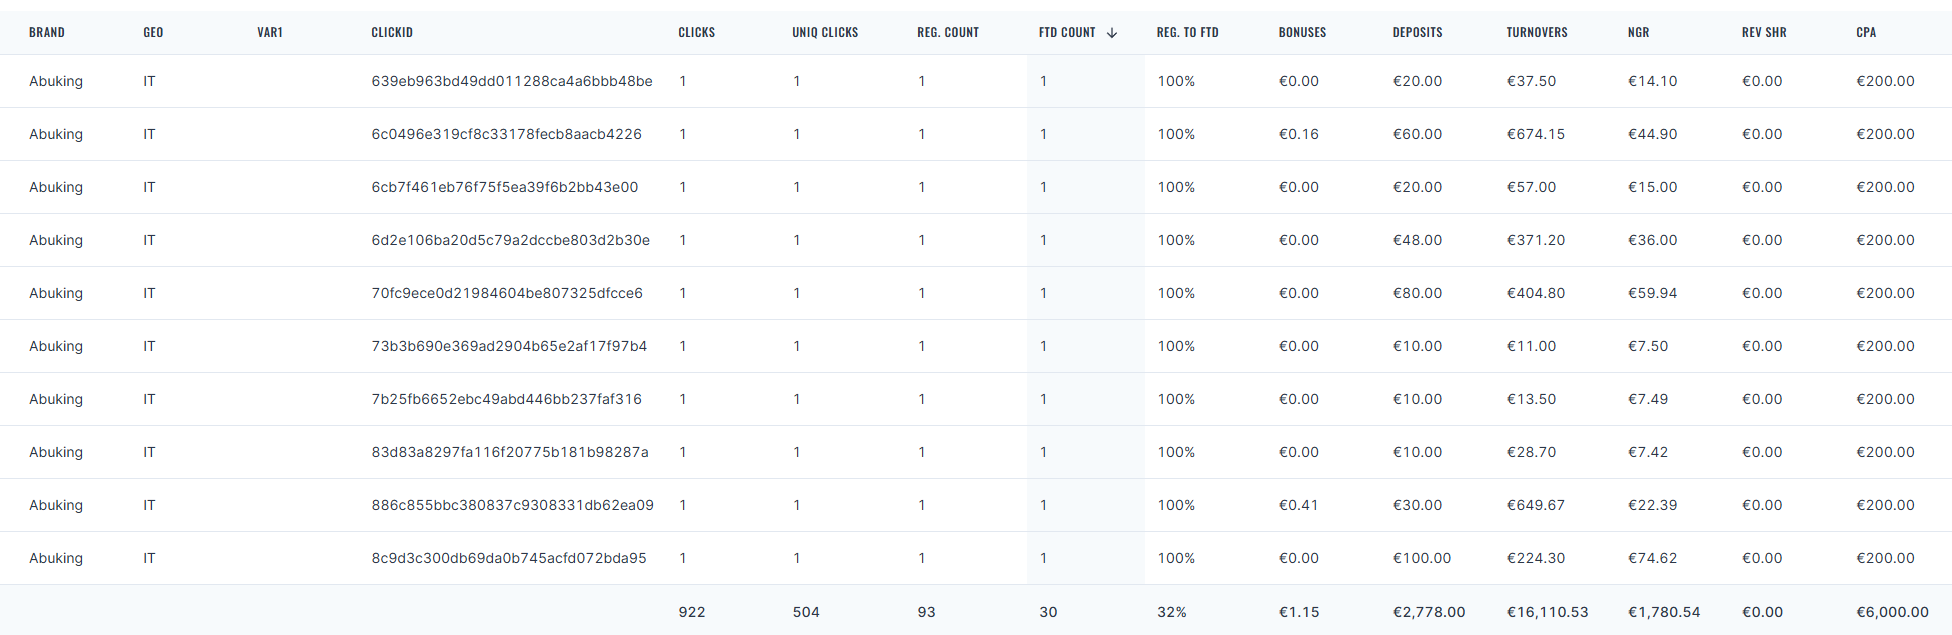The height and width of the screenshot is (635, 1952).
Task: Sort table by BRAND column header
Action: (x=47, y=33)
